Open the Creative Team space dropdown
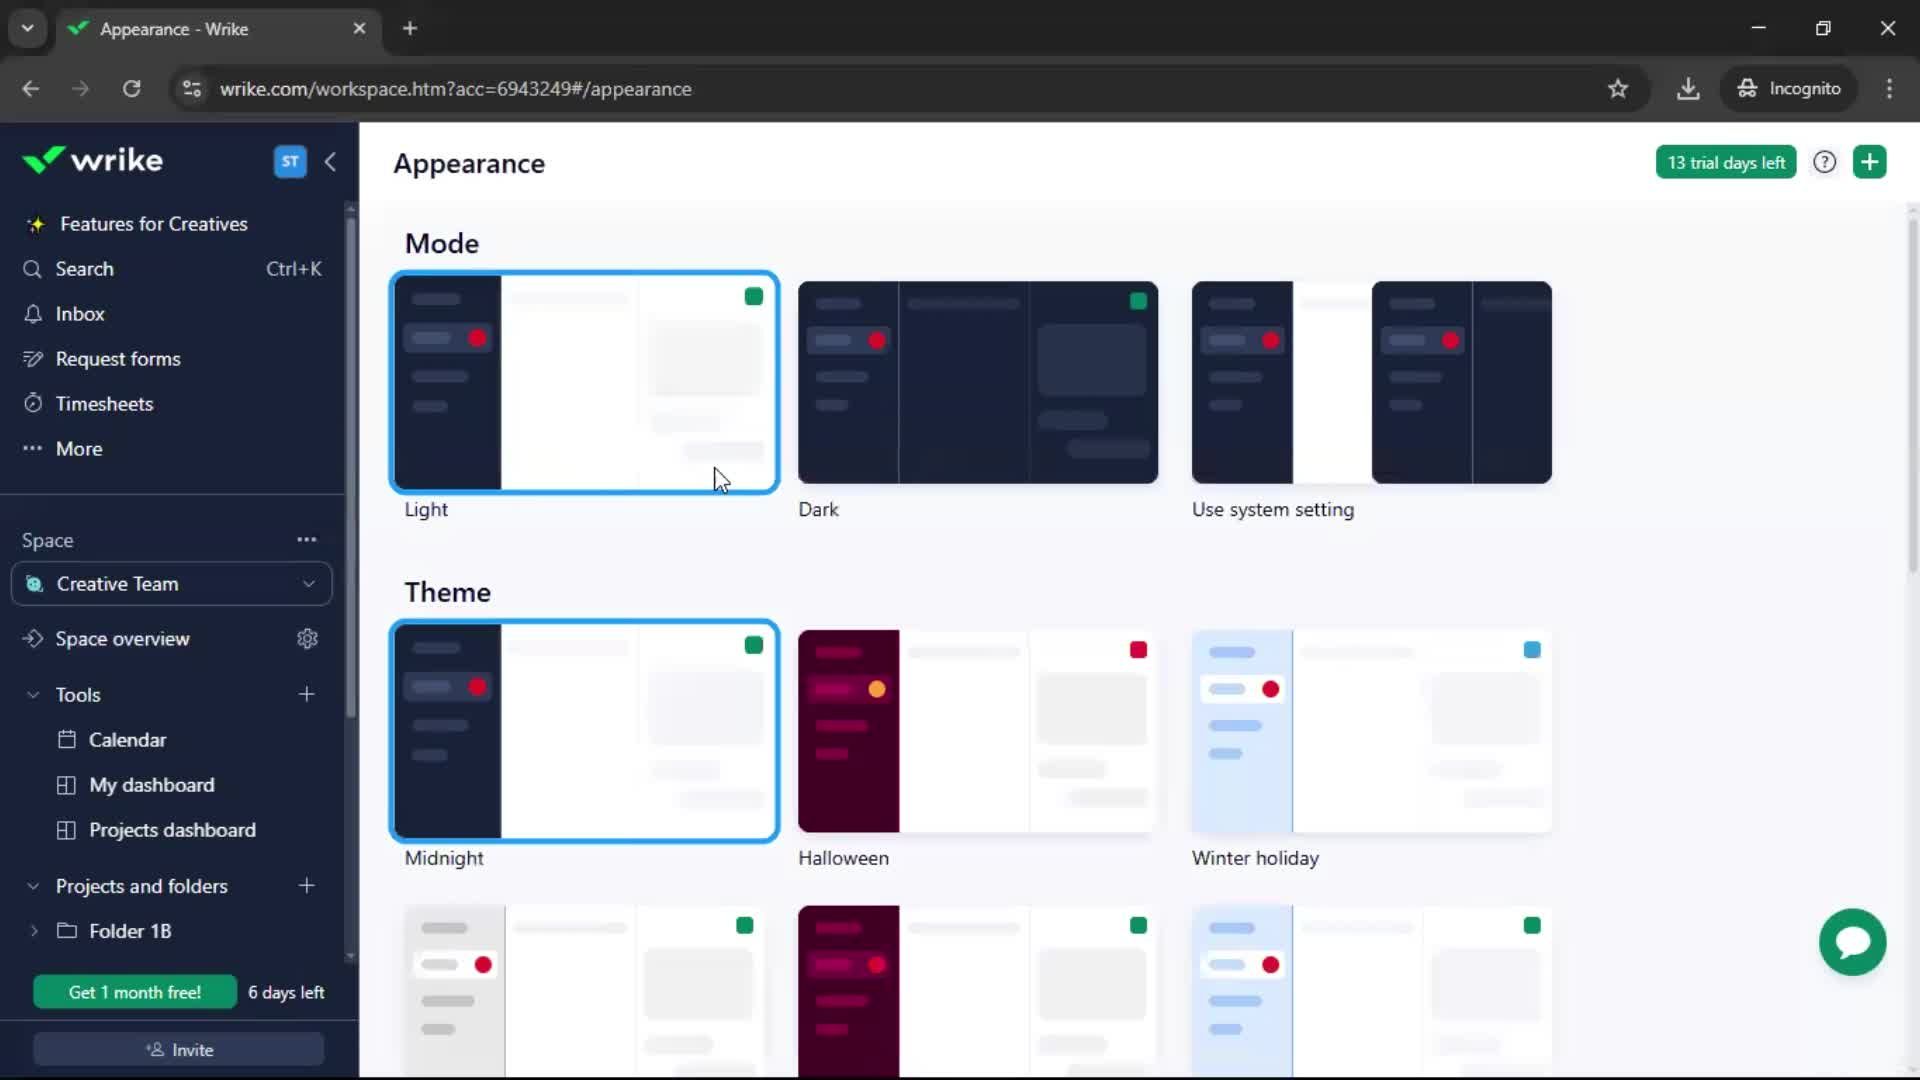Screen dimensions: 1920x1080 172,584
